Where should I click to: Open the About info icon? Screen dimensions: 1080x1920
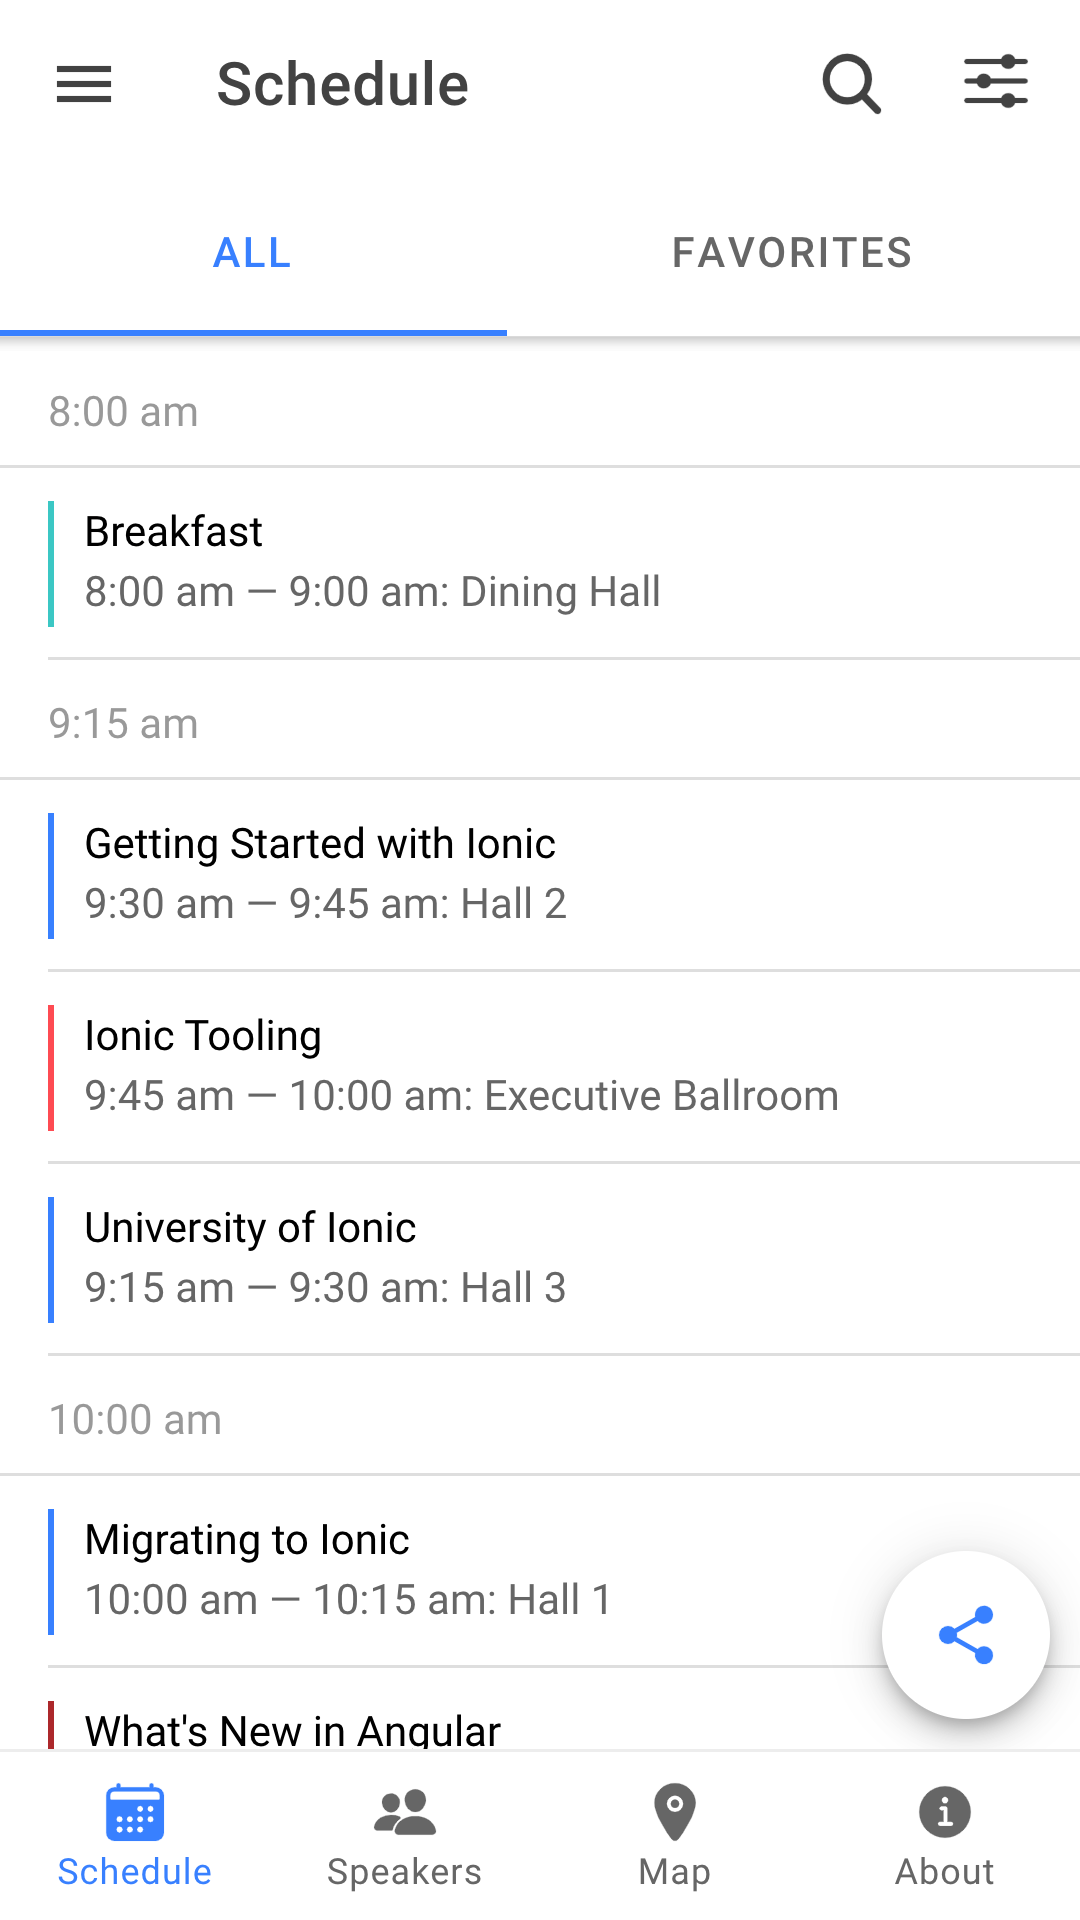tap(945, 1812)
